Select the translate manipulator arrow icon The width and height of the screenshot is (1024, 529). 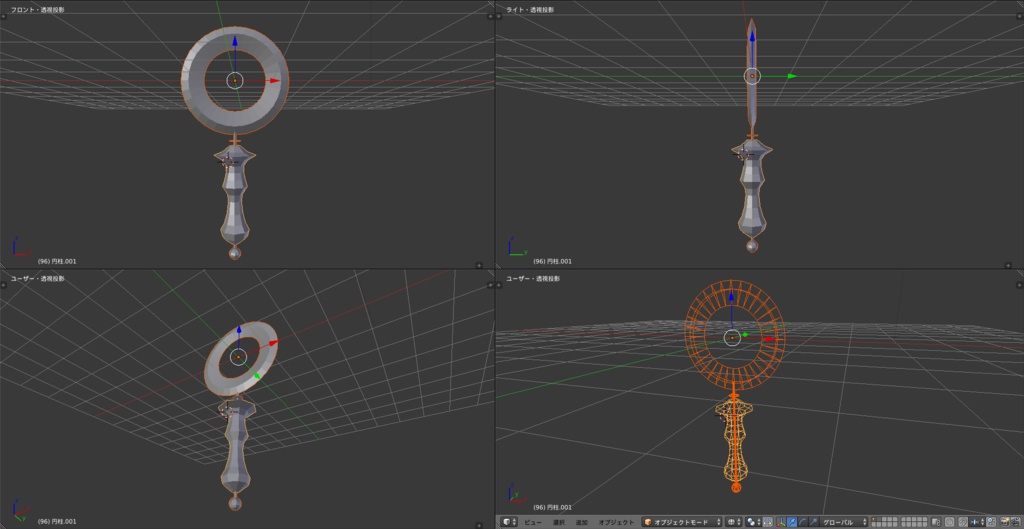click(x=792, y=522)
